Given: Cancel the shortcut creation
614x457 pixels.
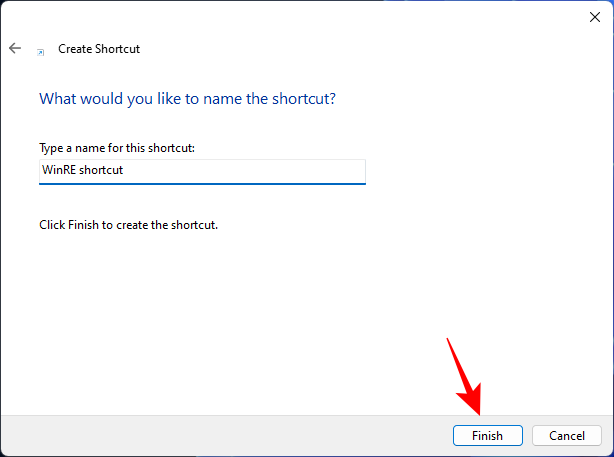Looking at the screenshot, I should pyautogui.click(x=567, y=435).
